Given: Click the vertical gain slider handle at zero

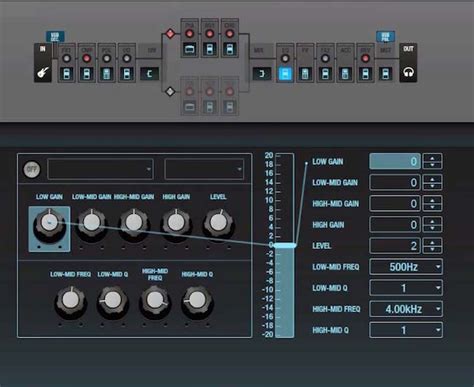Looking at the screenshot, I should tap(284, 245).
